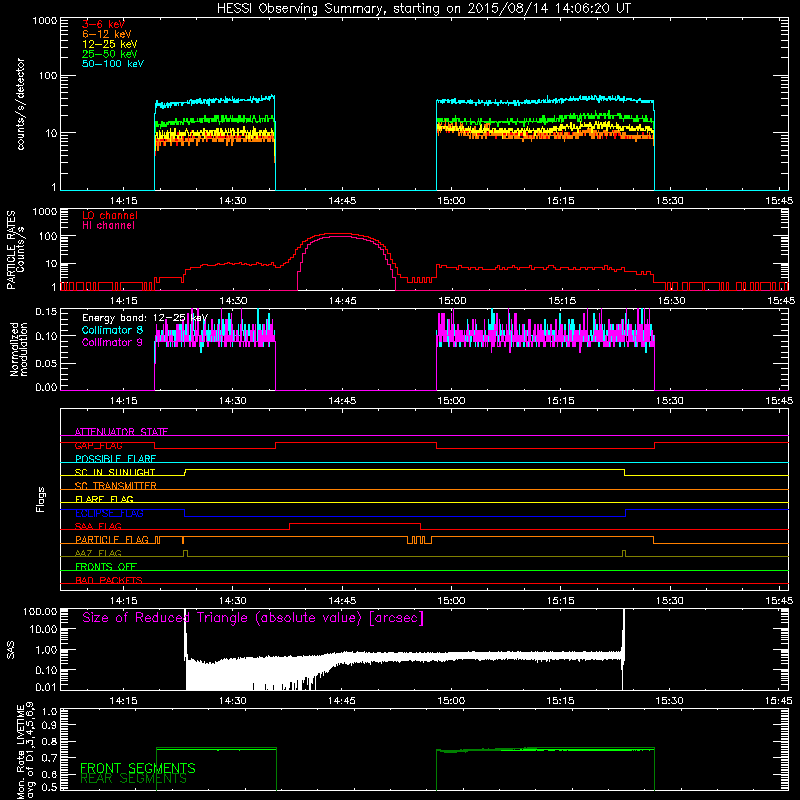Select the Collimator 8 legend entry
The width and height of the screenshot is (800, 800).
pyautogui.click(x=112, y=330)
